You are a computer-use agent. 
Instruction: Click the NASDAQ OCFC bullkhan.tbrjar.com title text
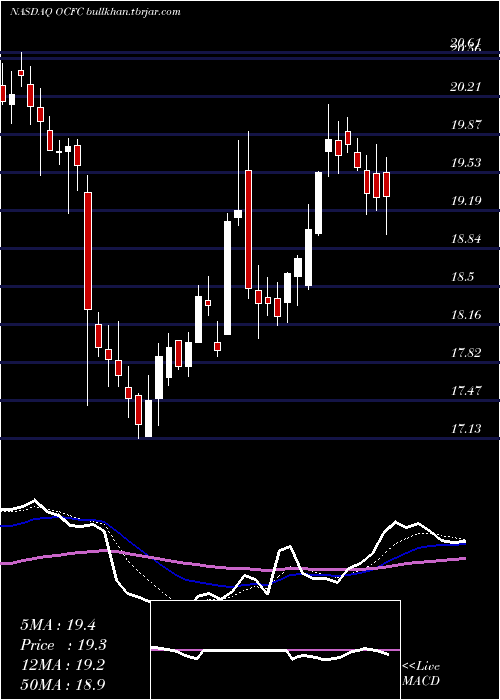point(95,12)
